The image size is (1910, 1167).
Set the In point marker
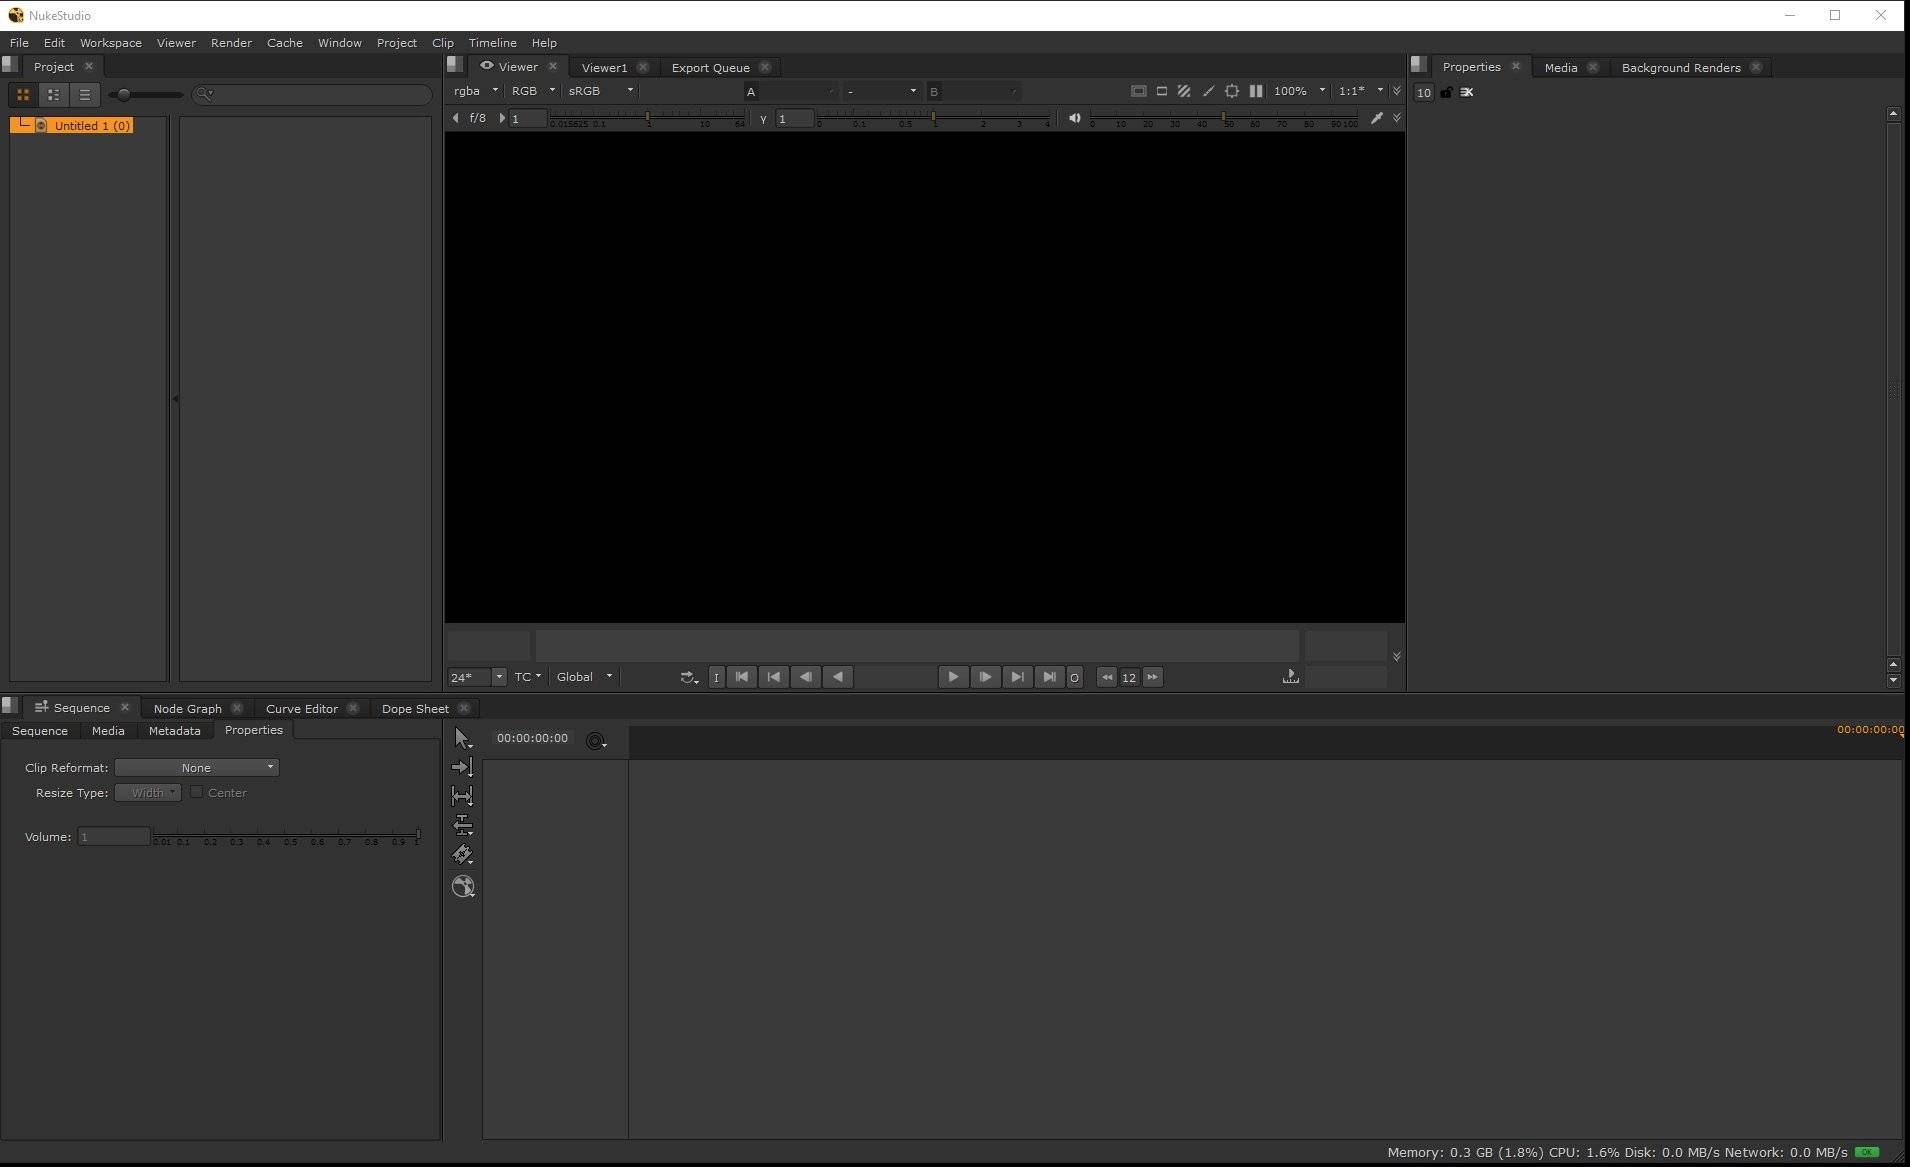point(716,677)
